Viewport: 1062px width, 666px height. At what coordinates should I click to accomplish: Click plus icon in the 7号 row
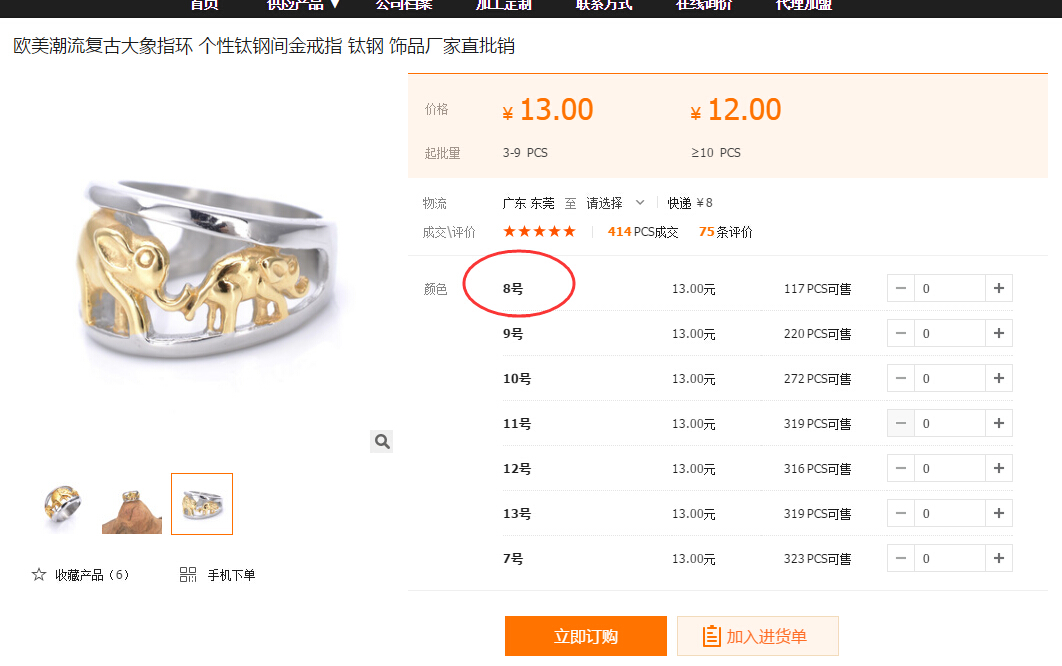(999, 558)
